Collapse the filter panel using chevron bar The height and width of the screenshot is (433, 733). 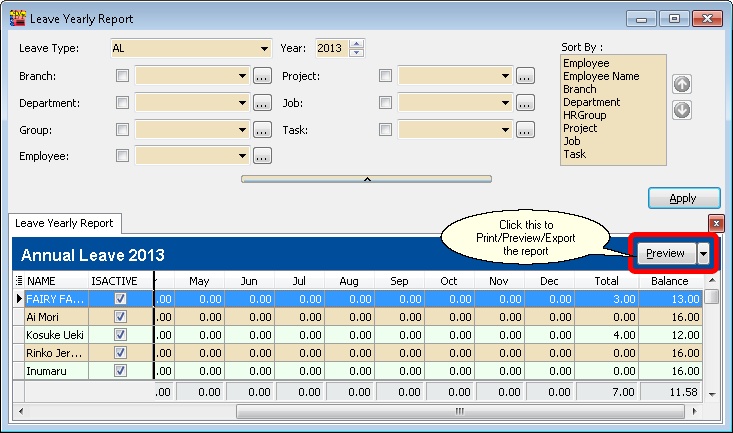click(368, 179)
